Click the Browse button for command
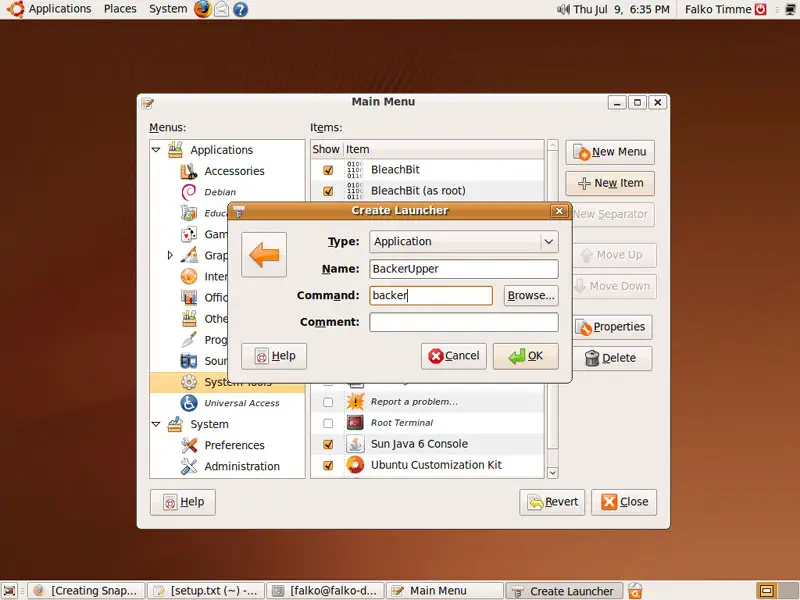 pos(531,295)
